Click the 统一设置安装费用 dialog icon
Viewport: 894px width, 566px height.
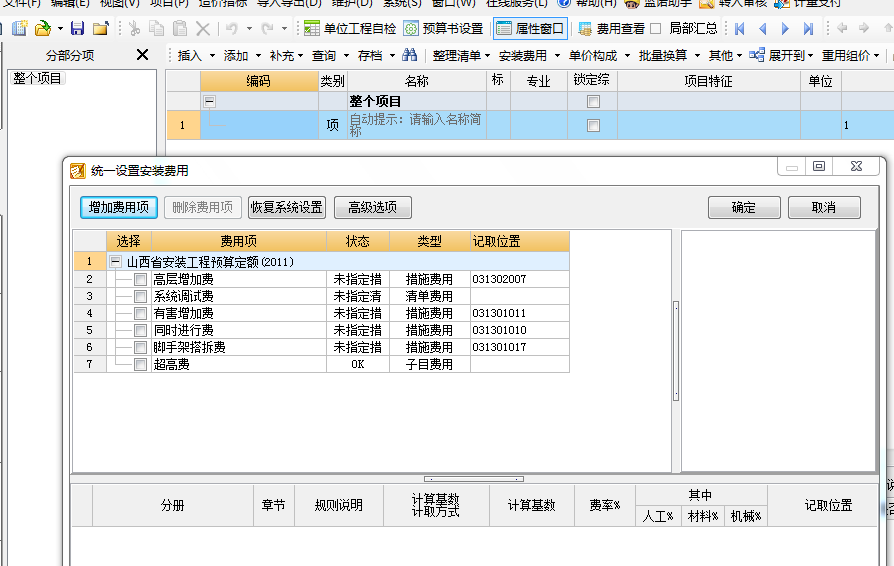pyautogui.click(x=78, y=170)
